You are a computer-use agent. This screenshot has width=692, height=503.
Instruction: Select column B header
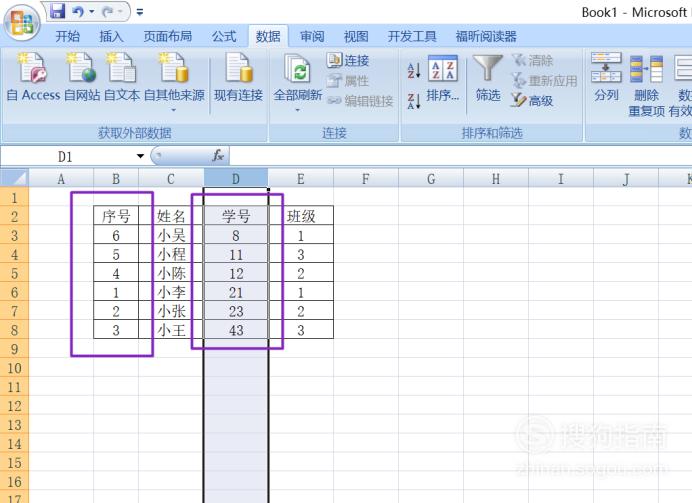coord(116,179)
